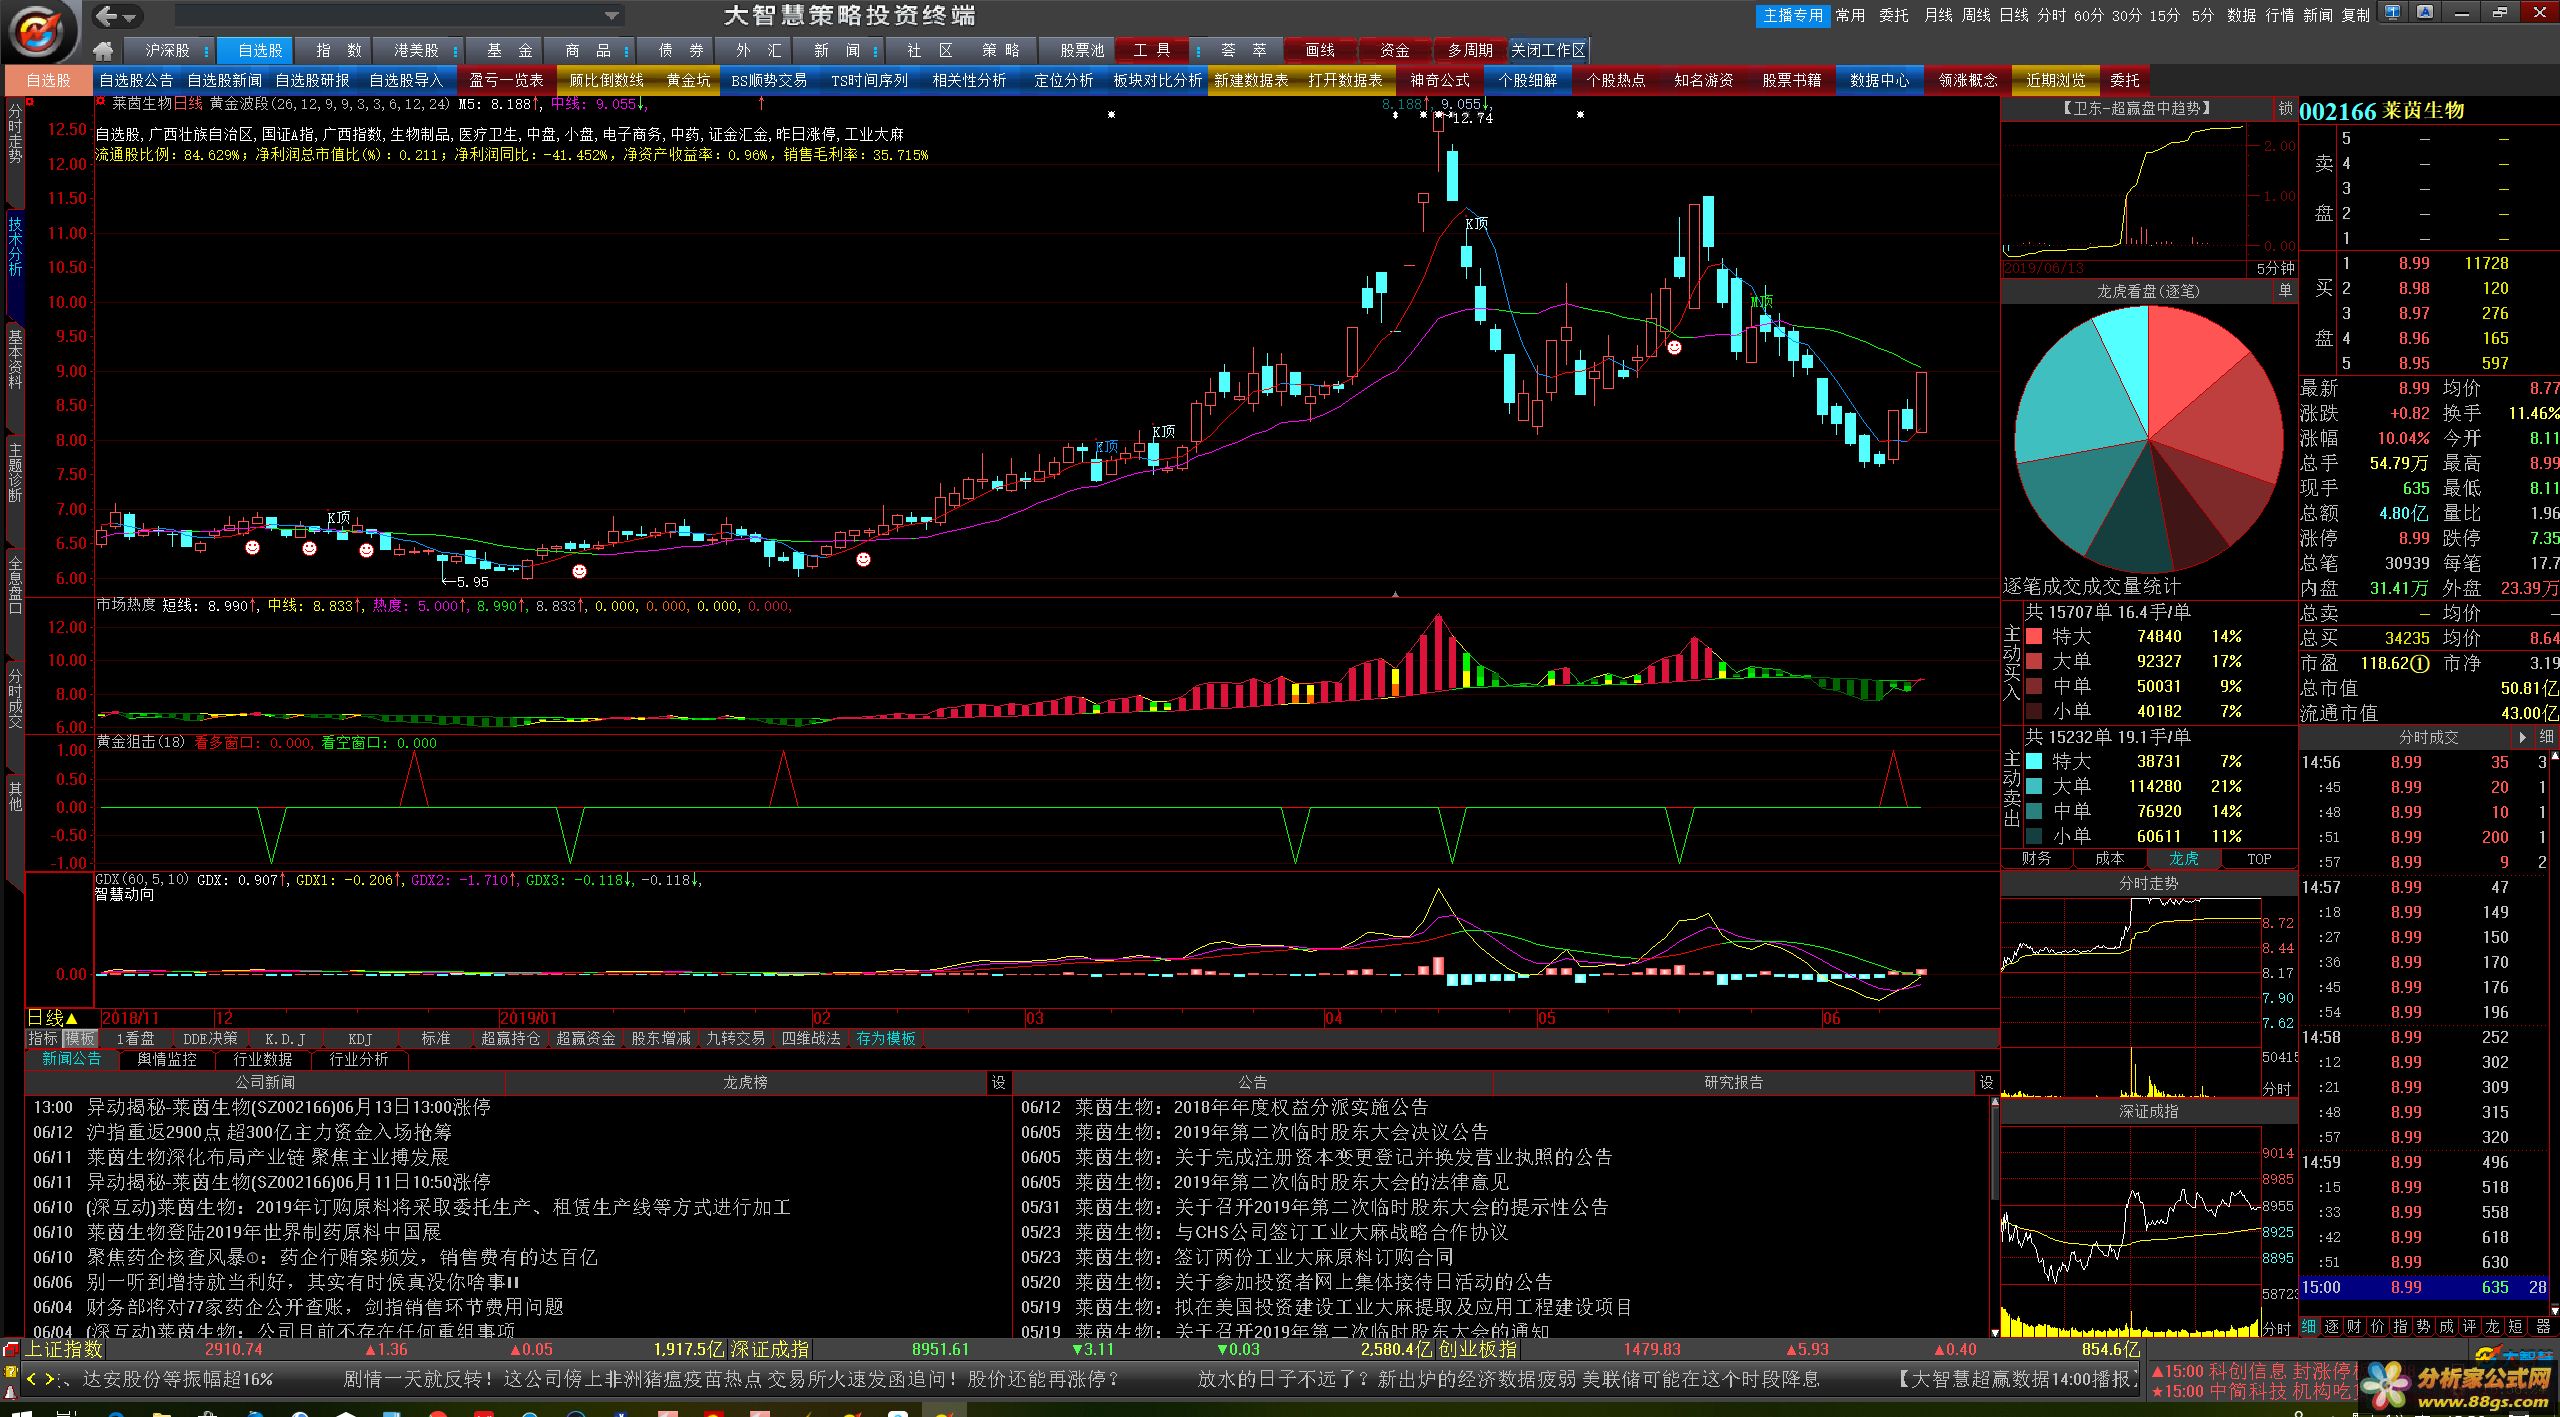2560x1417 pixels.
Task: Click the 细 button beside 分时成交
Action: coord(2547,737)
